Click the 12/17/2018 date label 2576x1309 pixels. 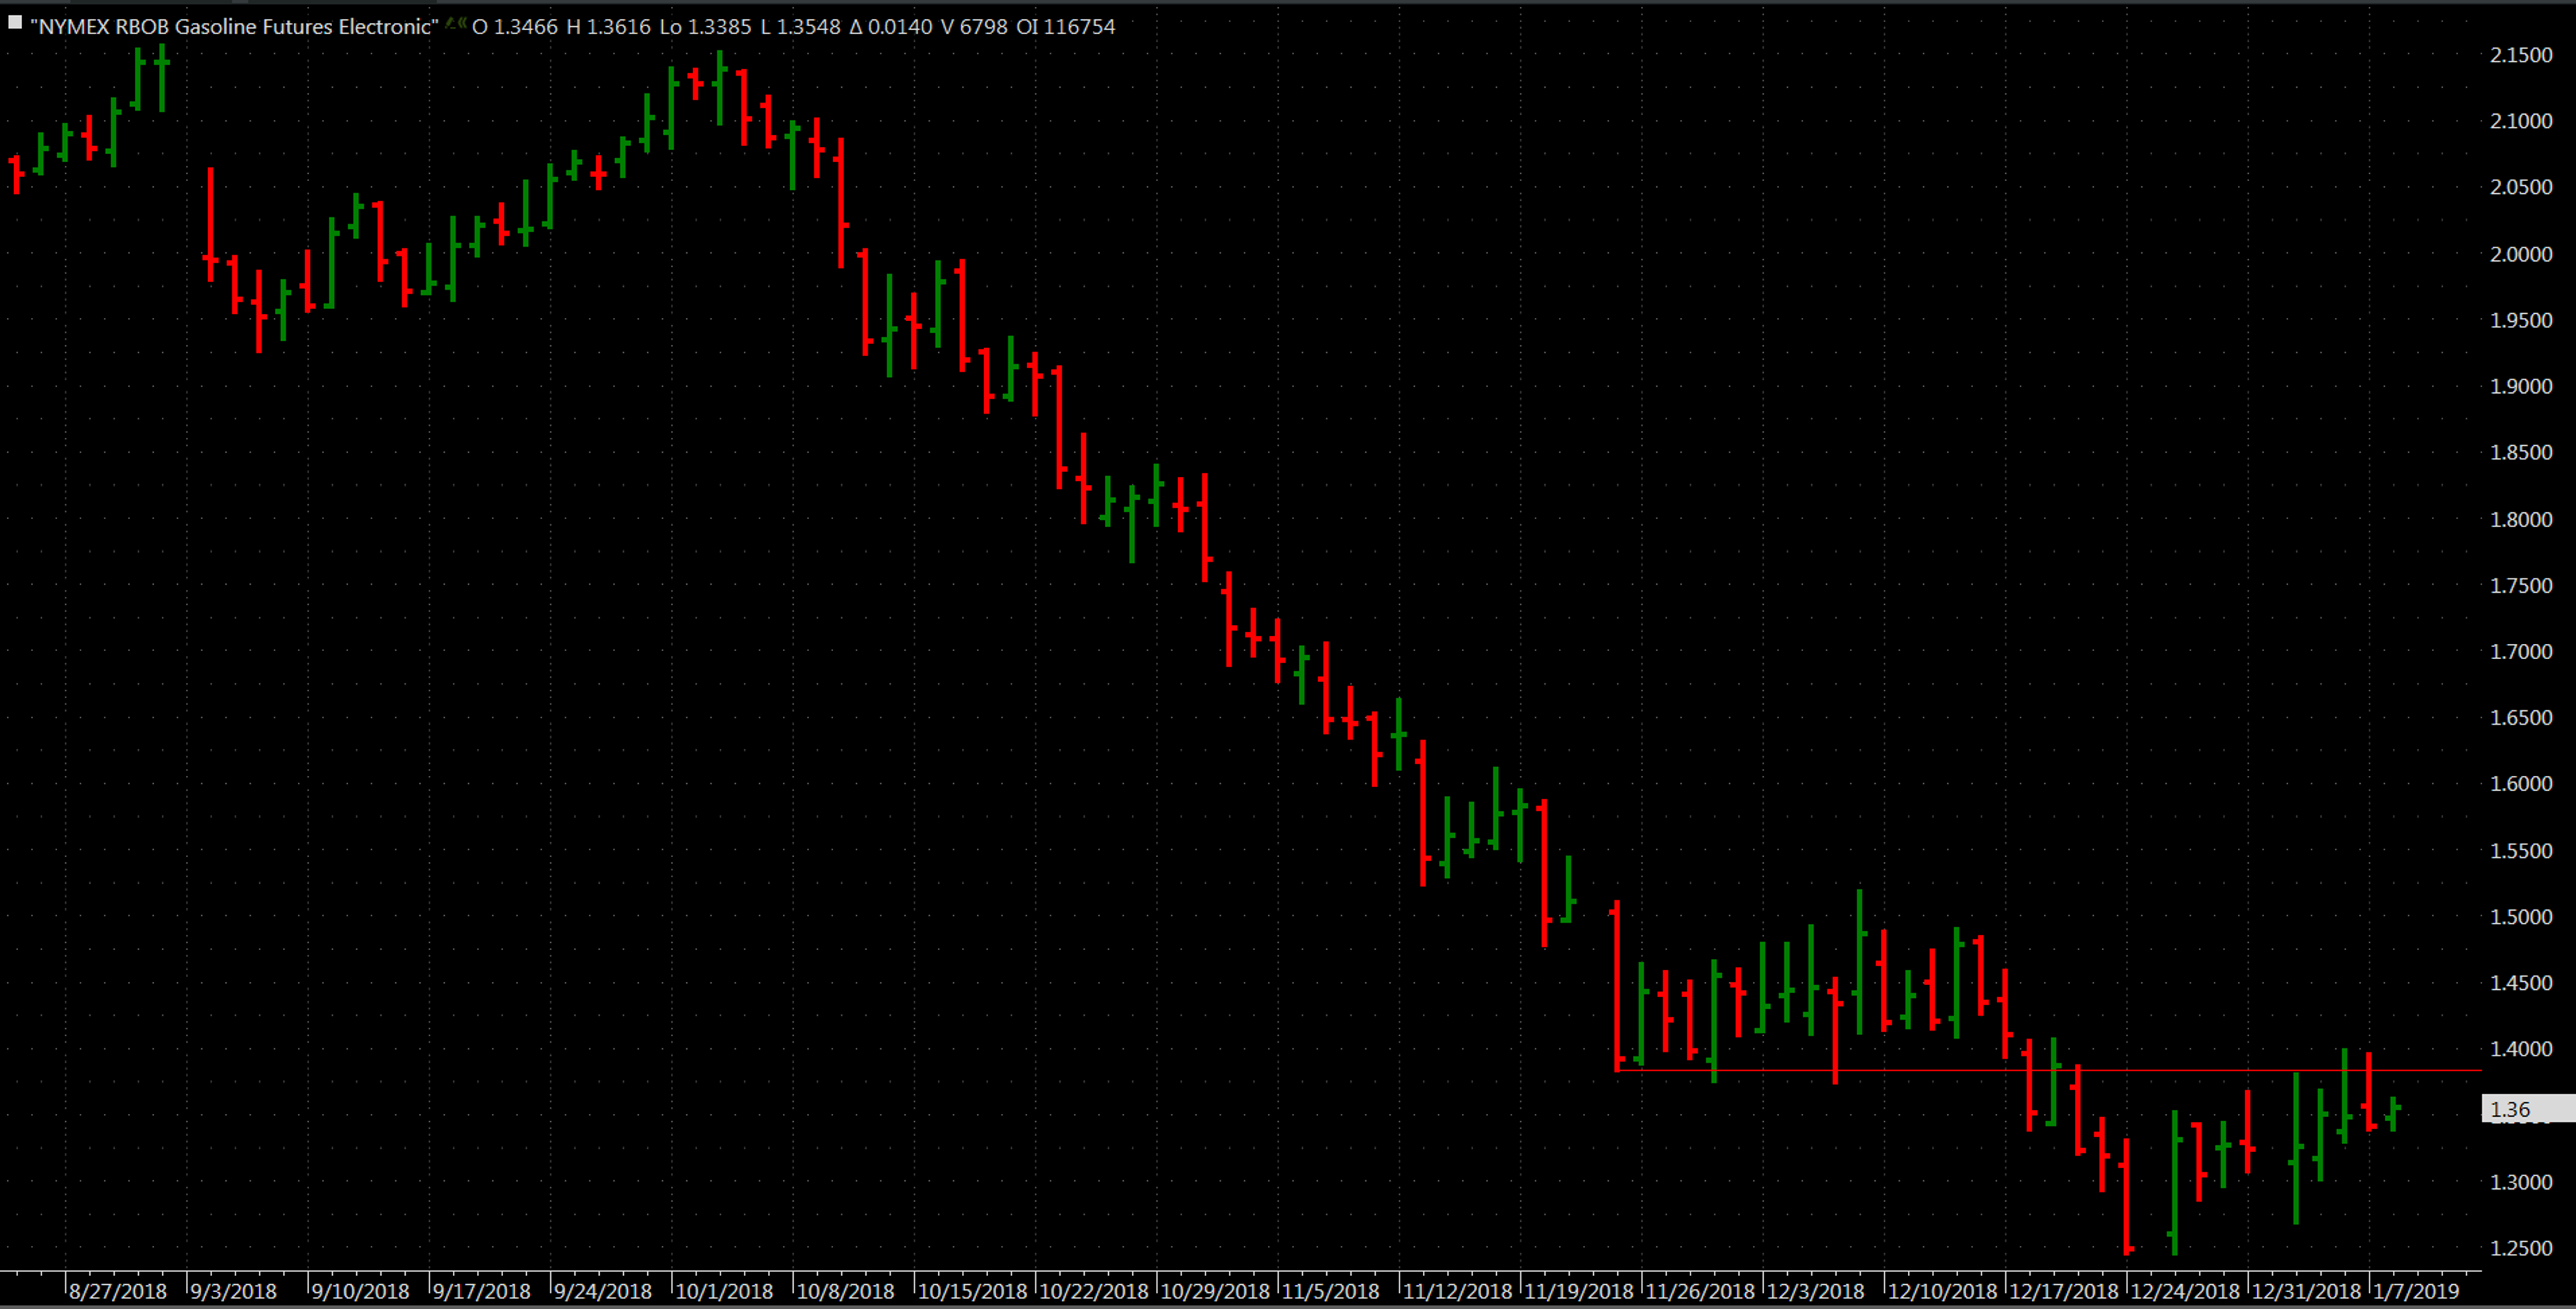click(2064, 1291)
